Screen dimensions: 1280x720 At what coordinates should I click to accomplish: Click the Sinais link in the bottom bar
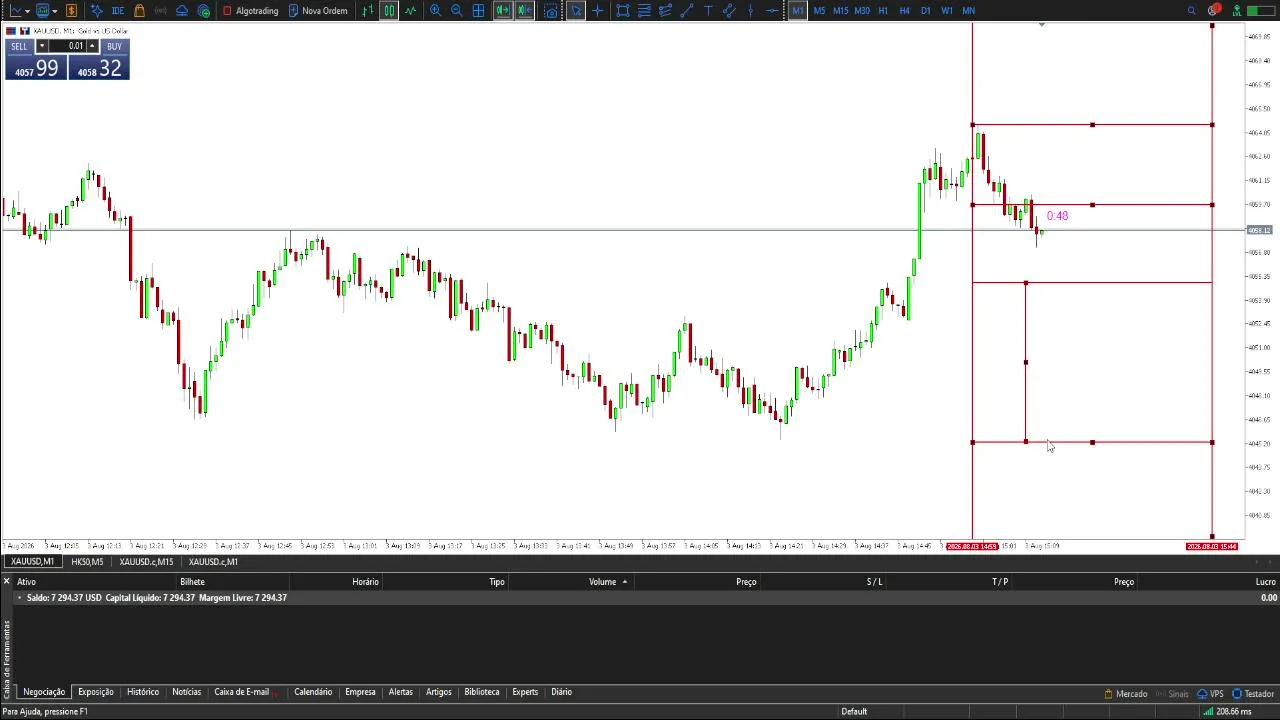point(1172,694)
